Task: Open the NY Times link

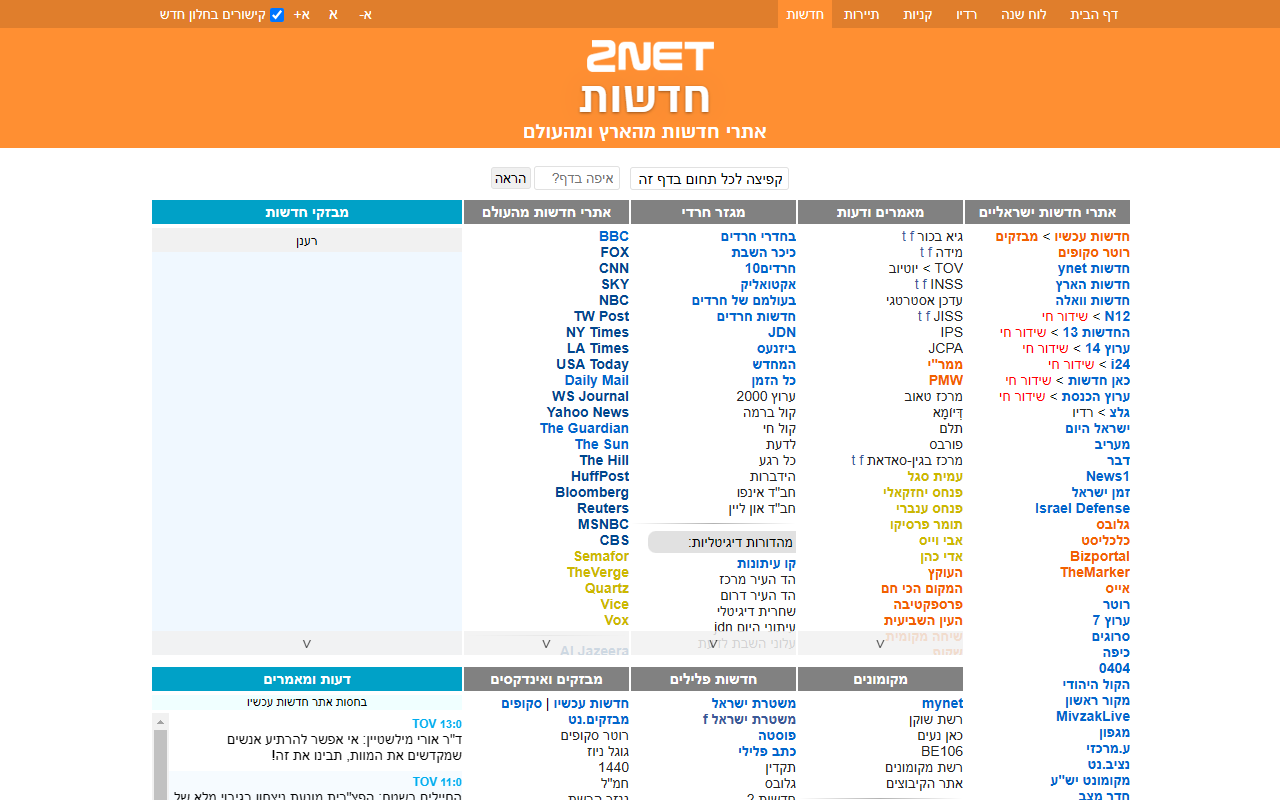Action: [x=597, y=333]
